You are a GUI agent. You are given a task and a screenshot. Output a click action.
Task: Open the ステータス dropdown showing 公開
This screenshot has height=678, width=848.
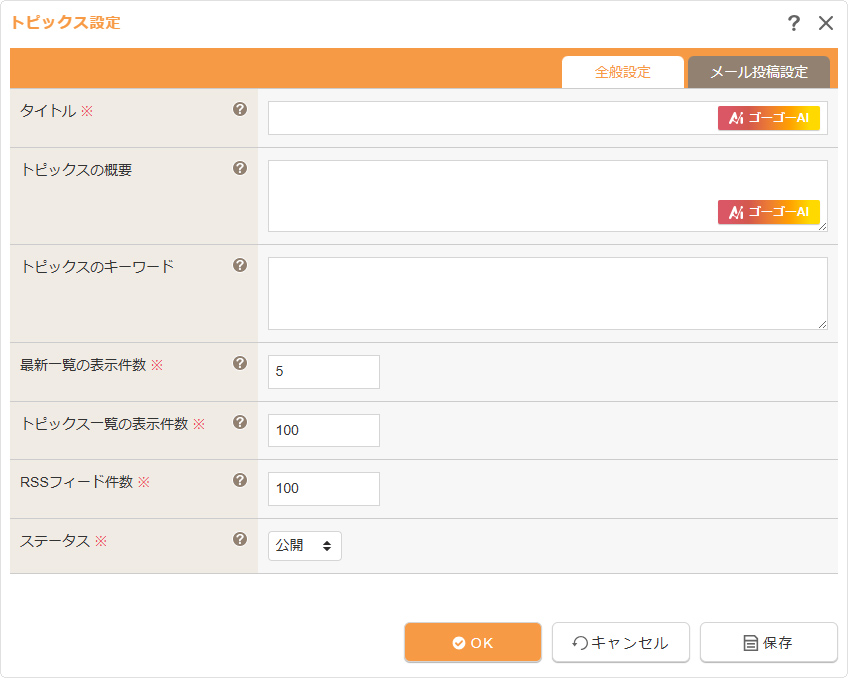[x=305, y=546]
